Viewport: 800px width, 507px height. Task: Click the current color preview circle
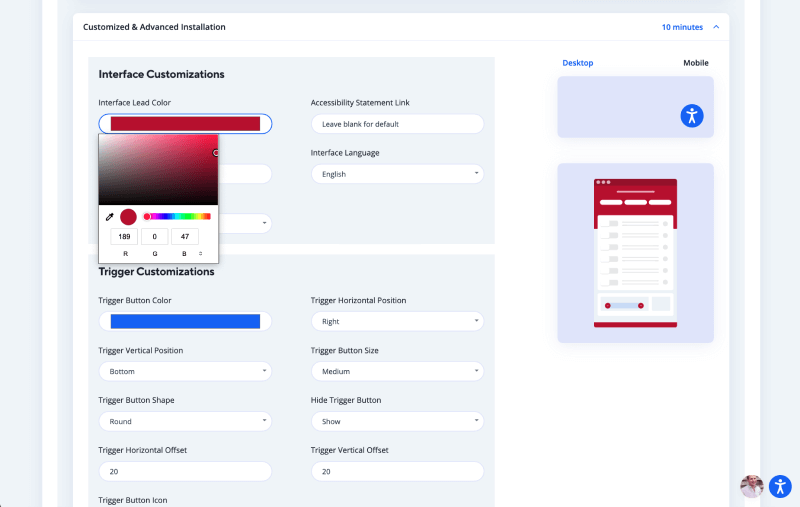pyautogui.click(x=128, y=217)
